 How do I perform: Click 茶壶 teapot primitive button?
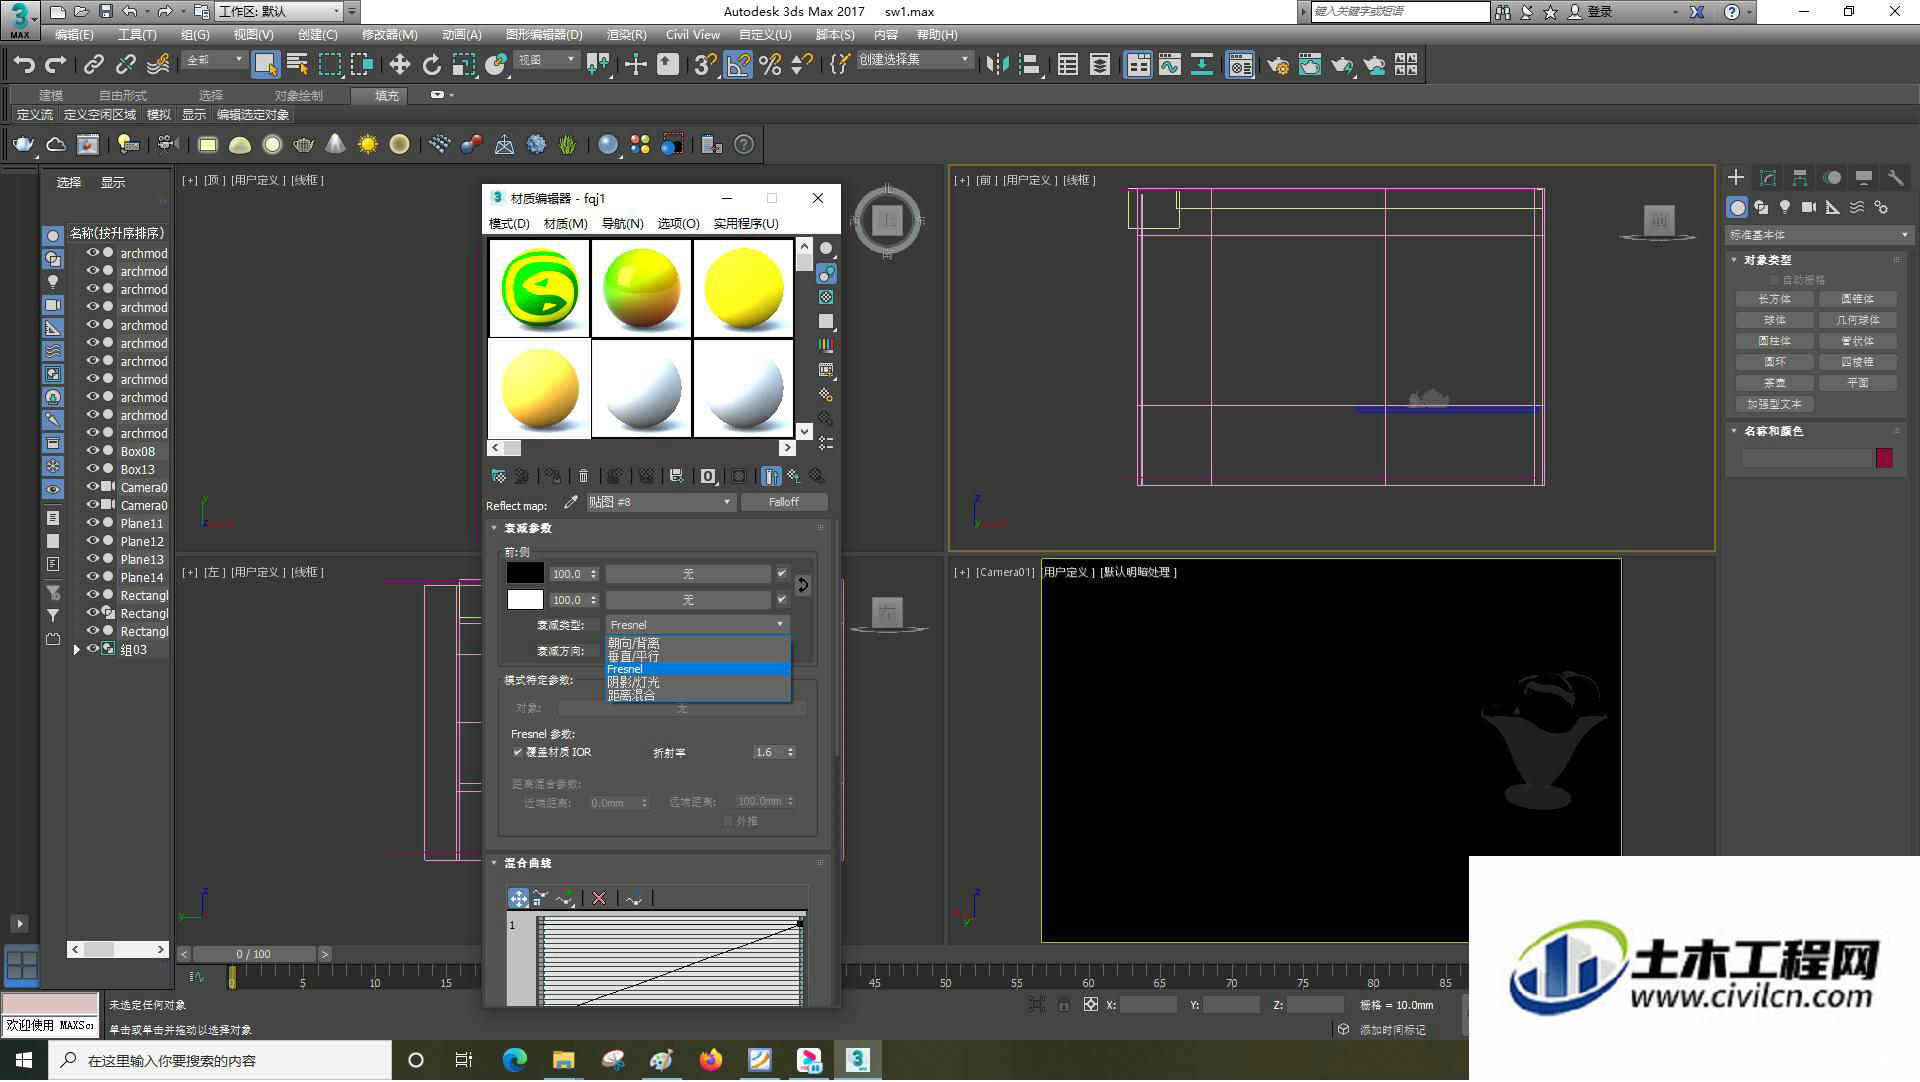click(1775, 383)
